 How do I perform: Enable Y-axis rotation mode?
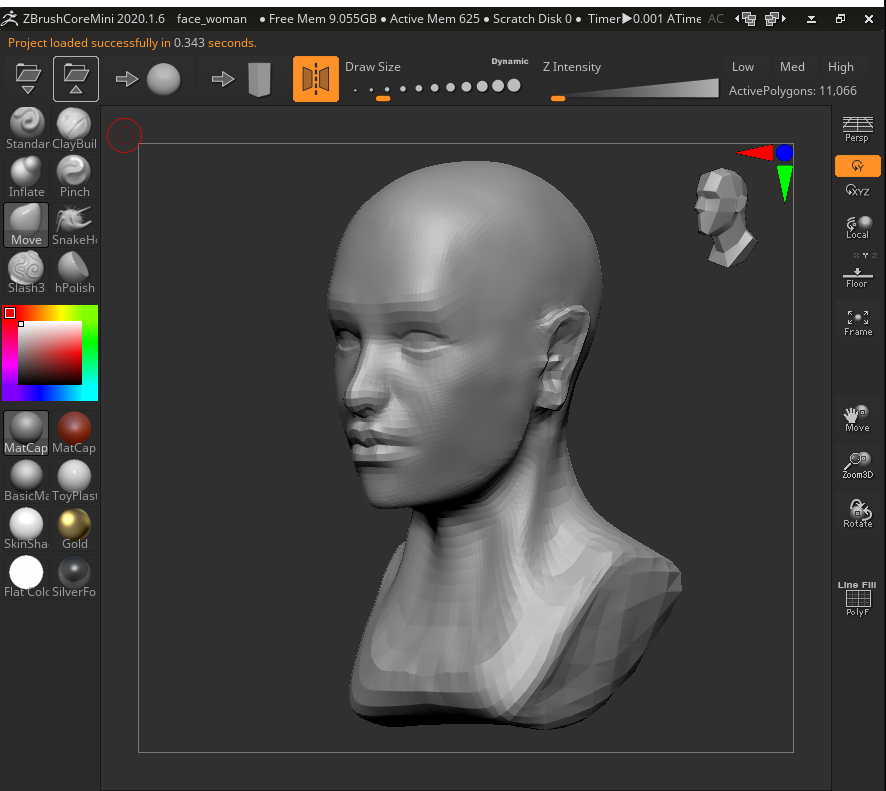857,166
